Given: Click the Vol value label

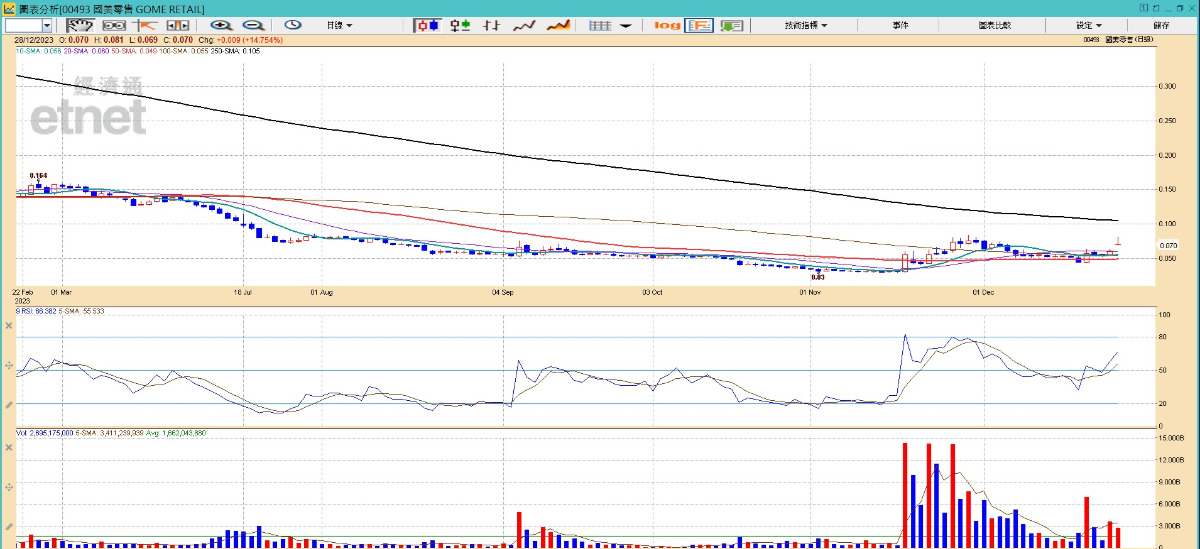Looking at the screenshot, I should [44, 433].
